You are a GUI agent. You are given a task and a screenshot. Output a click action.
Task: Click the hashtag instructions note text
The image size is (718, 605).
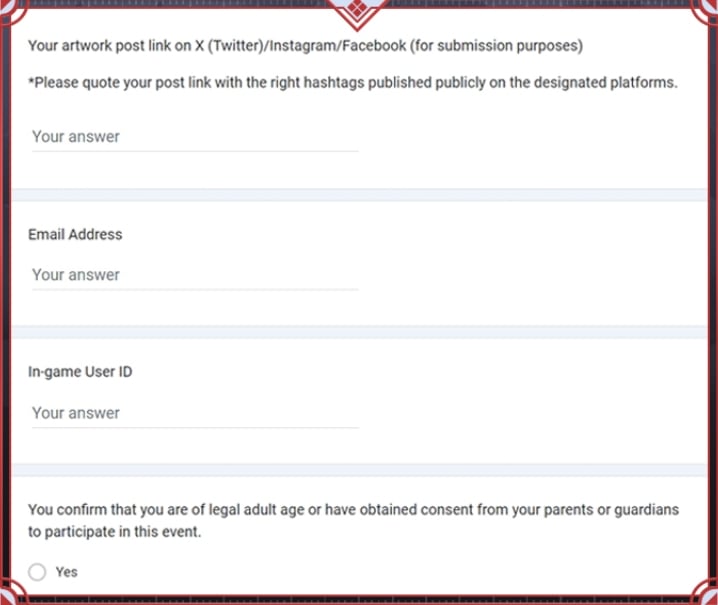coord(352,82)
